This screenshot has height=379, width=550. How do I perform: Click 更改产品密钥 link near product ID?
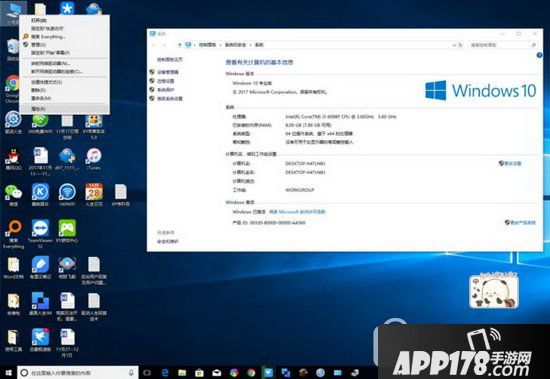tap(523, 222)
